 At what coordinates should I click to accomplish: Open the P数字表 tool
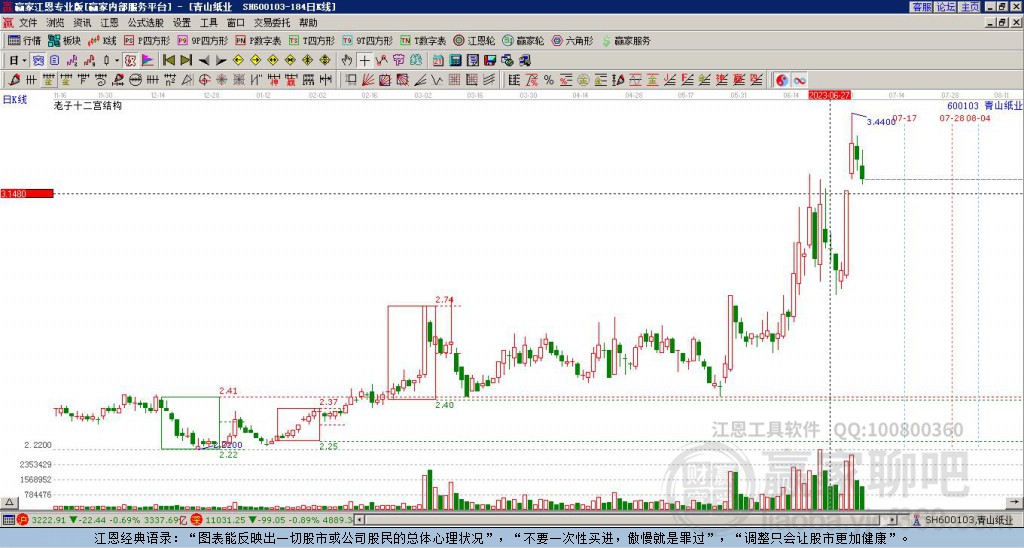258,40
